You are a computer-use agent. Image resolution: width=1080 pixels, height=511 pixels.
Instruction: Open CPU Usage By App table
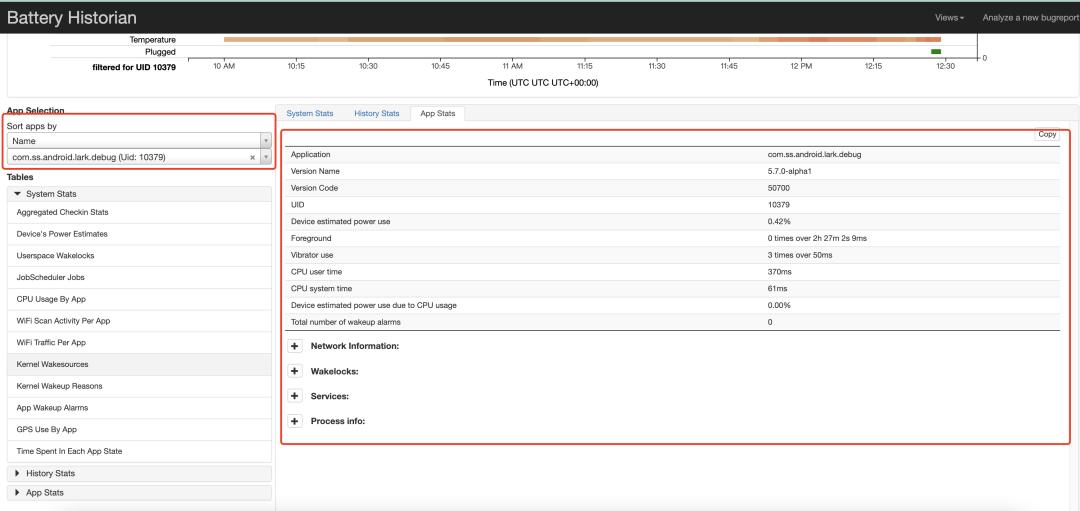139,299
